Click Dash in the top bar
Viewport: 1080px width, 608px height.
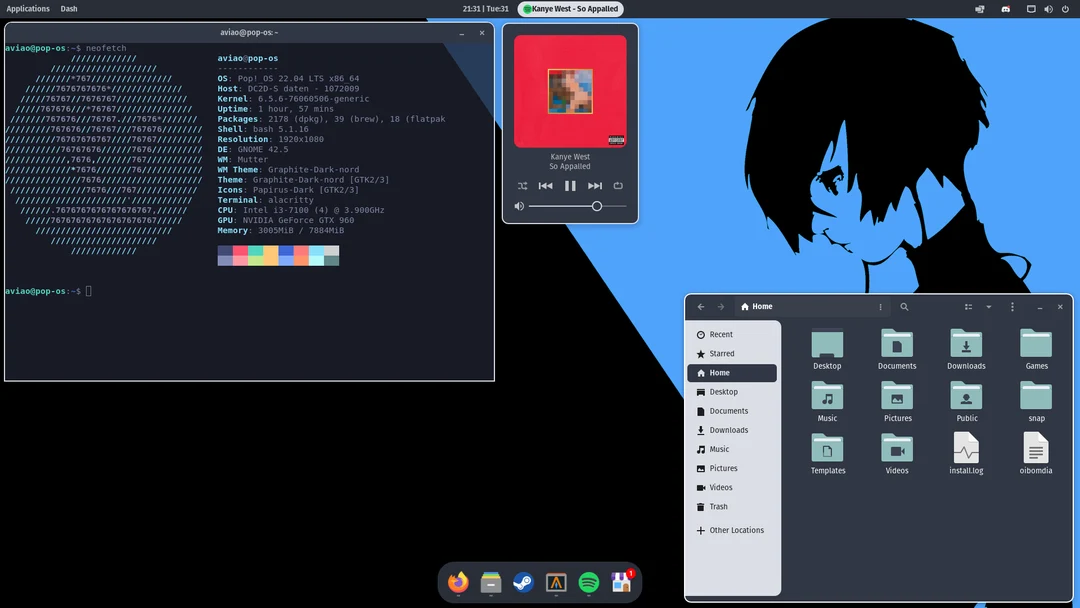pos(68,8)
